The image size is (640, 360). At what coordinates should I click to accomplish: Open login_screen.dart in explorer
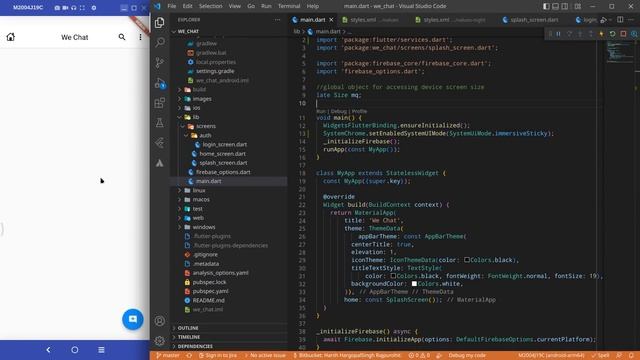coord(224,144)
